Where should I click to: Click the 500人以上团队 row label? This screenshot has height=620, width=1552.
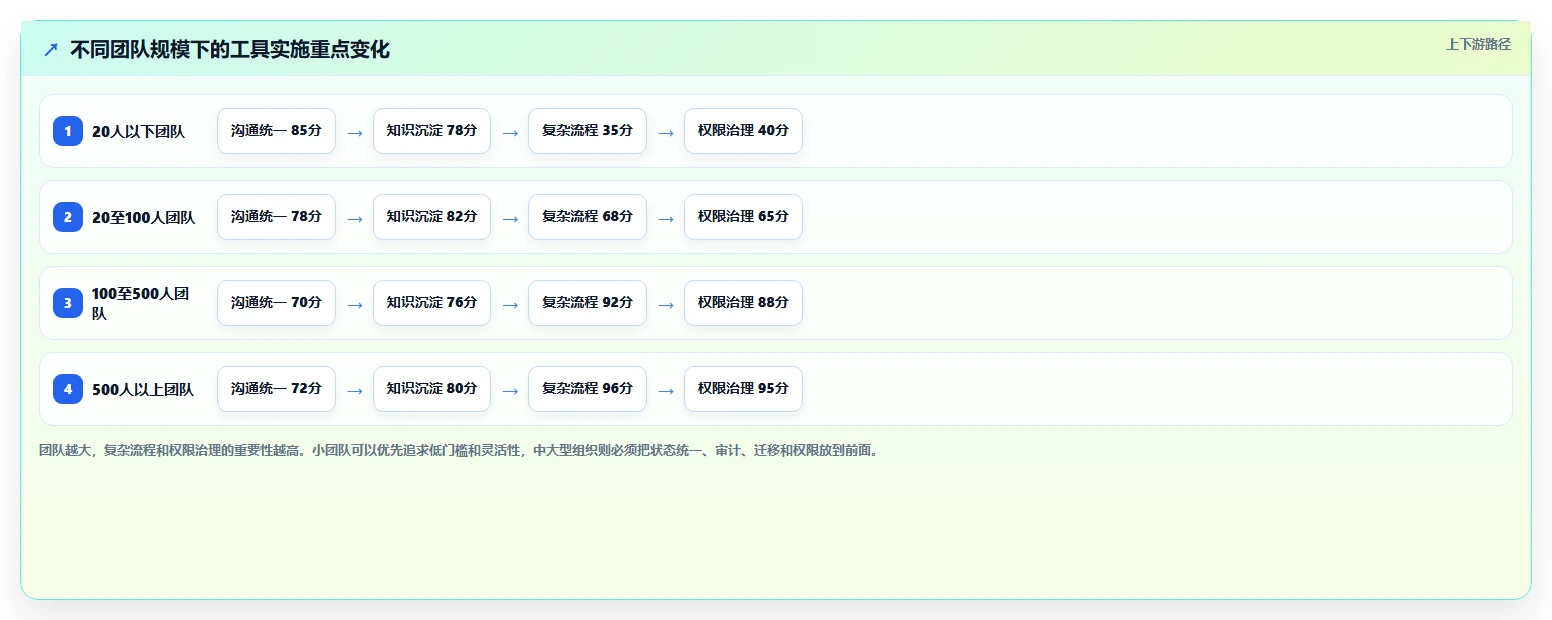143,389
